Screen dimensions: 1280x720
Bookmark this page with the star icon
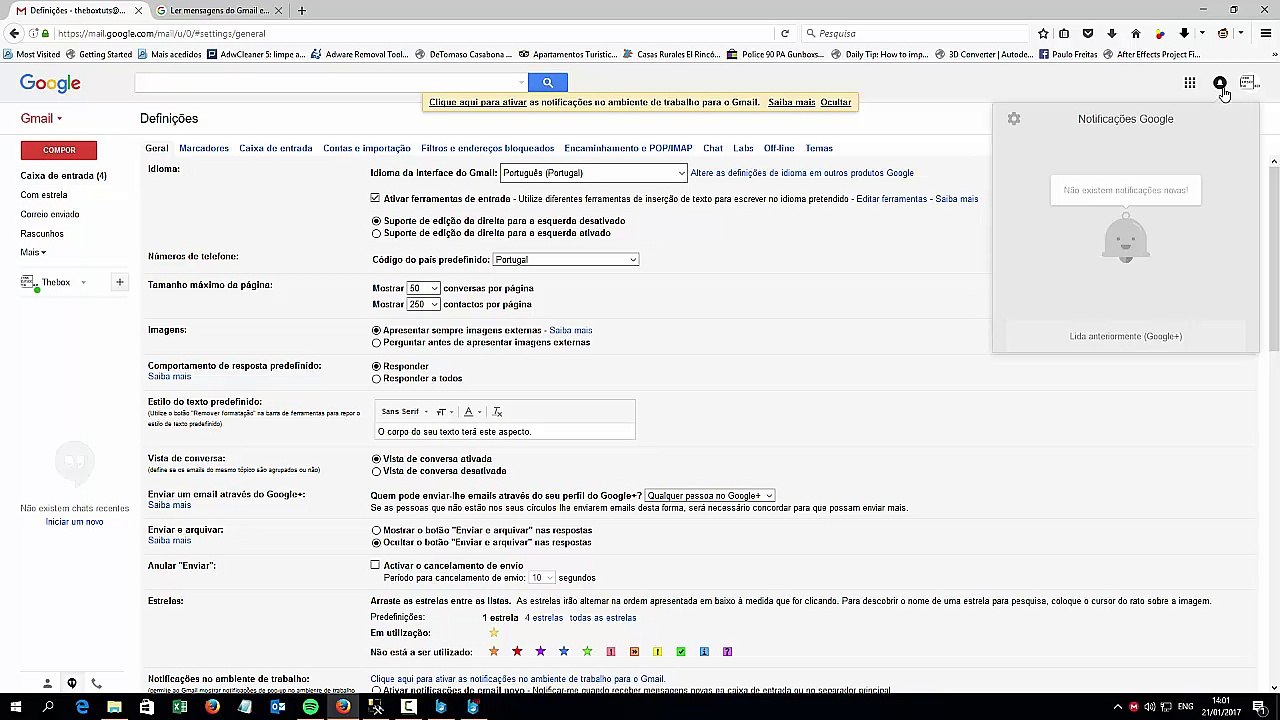point(1043,33)
